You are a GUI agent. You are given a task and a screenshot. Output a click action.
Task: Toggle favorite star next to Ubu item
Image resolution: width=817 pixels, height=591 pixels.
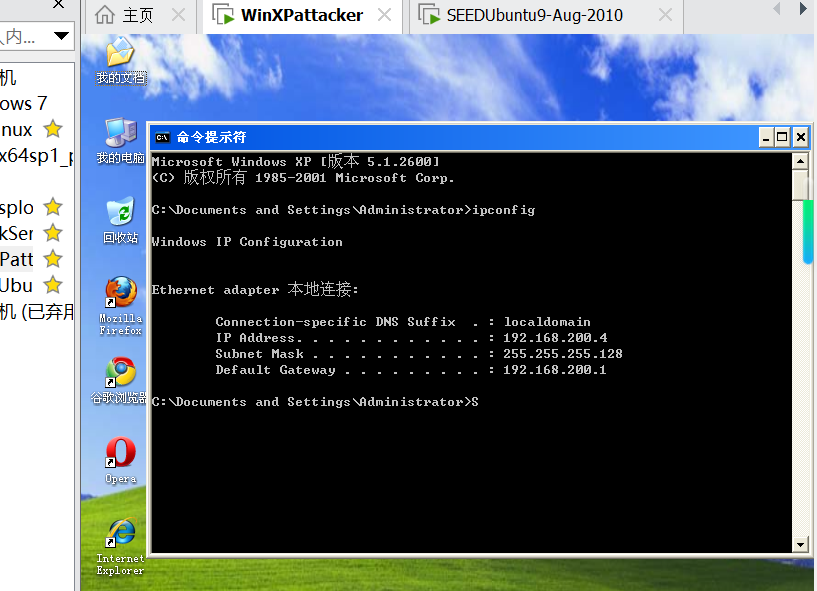pos(53,285)
